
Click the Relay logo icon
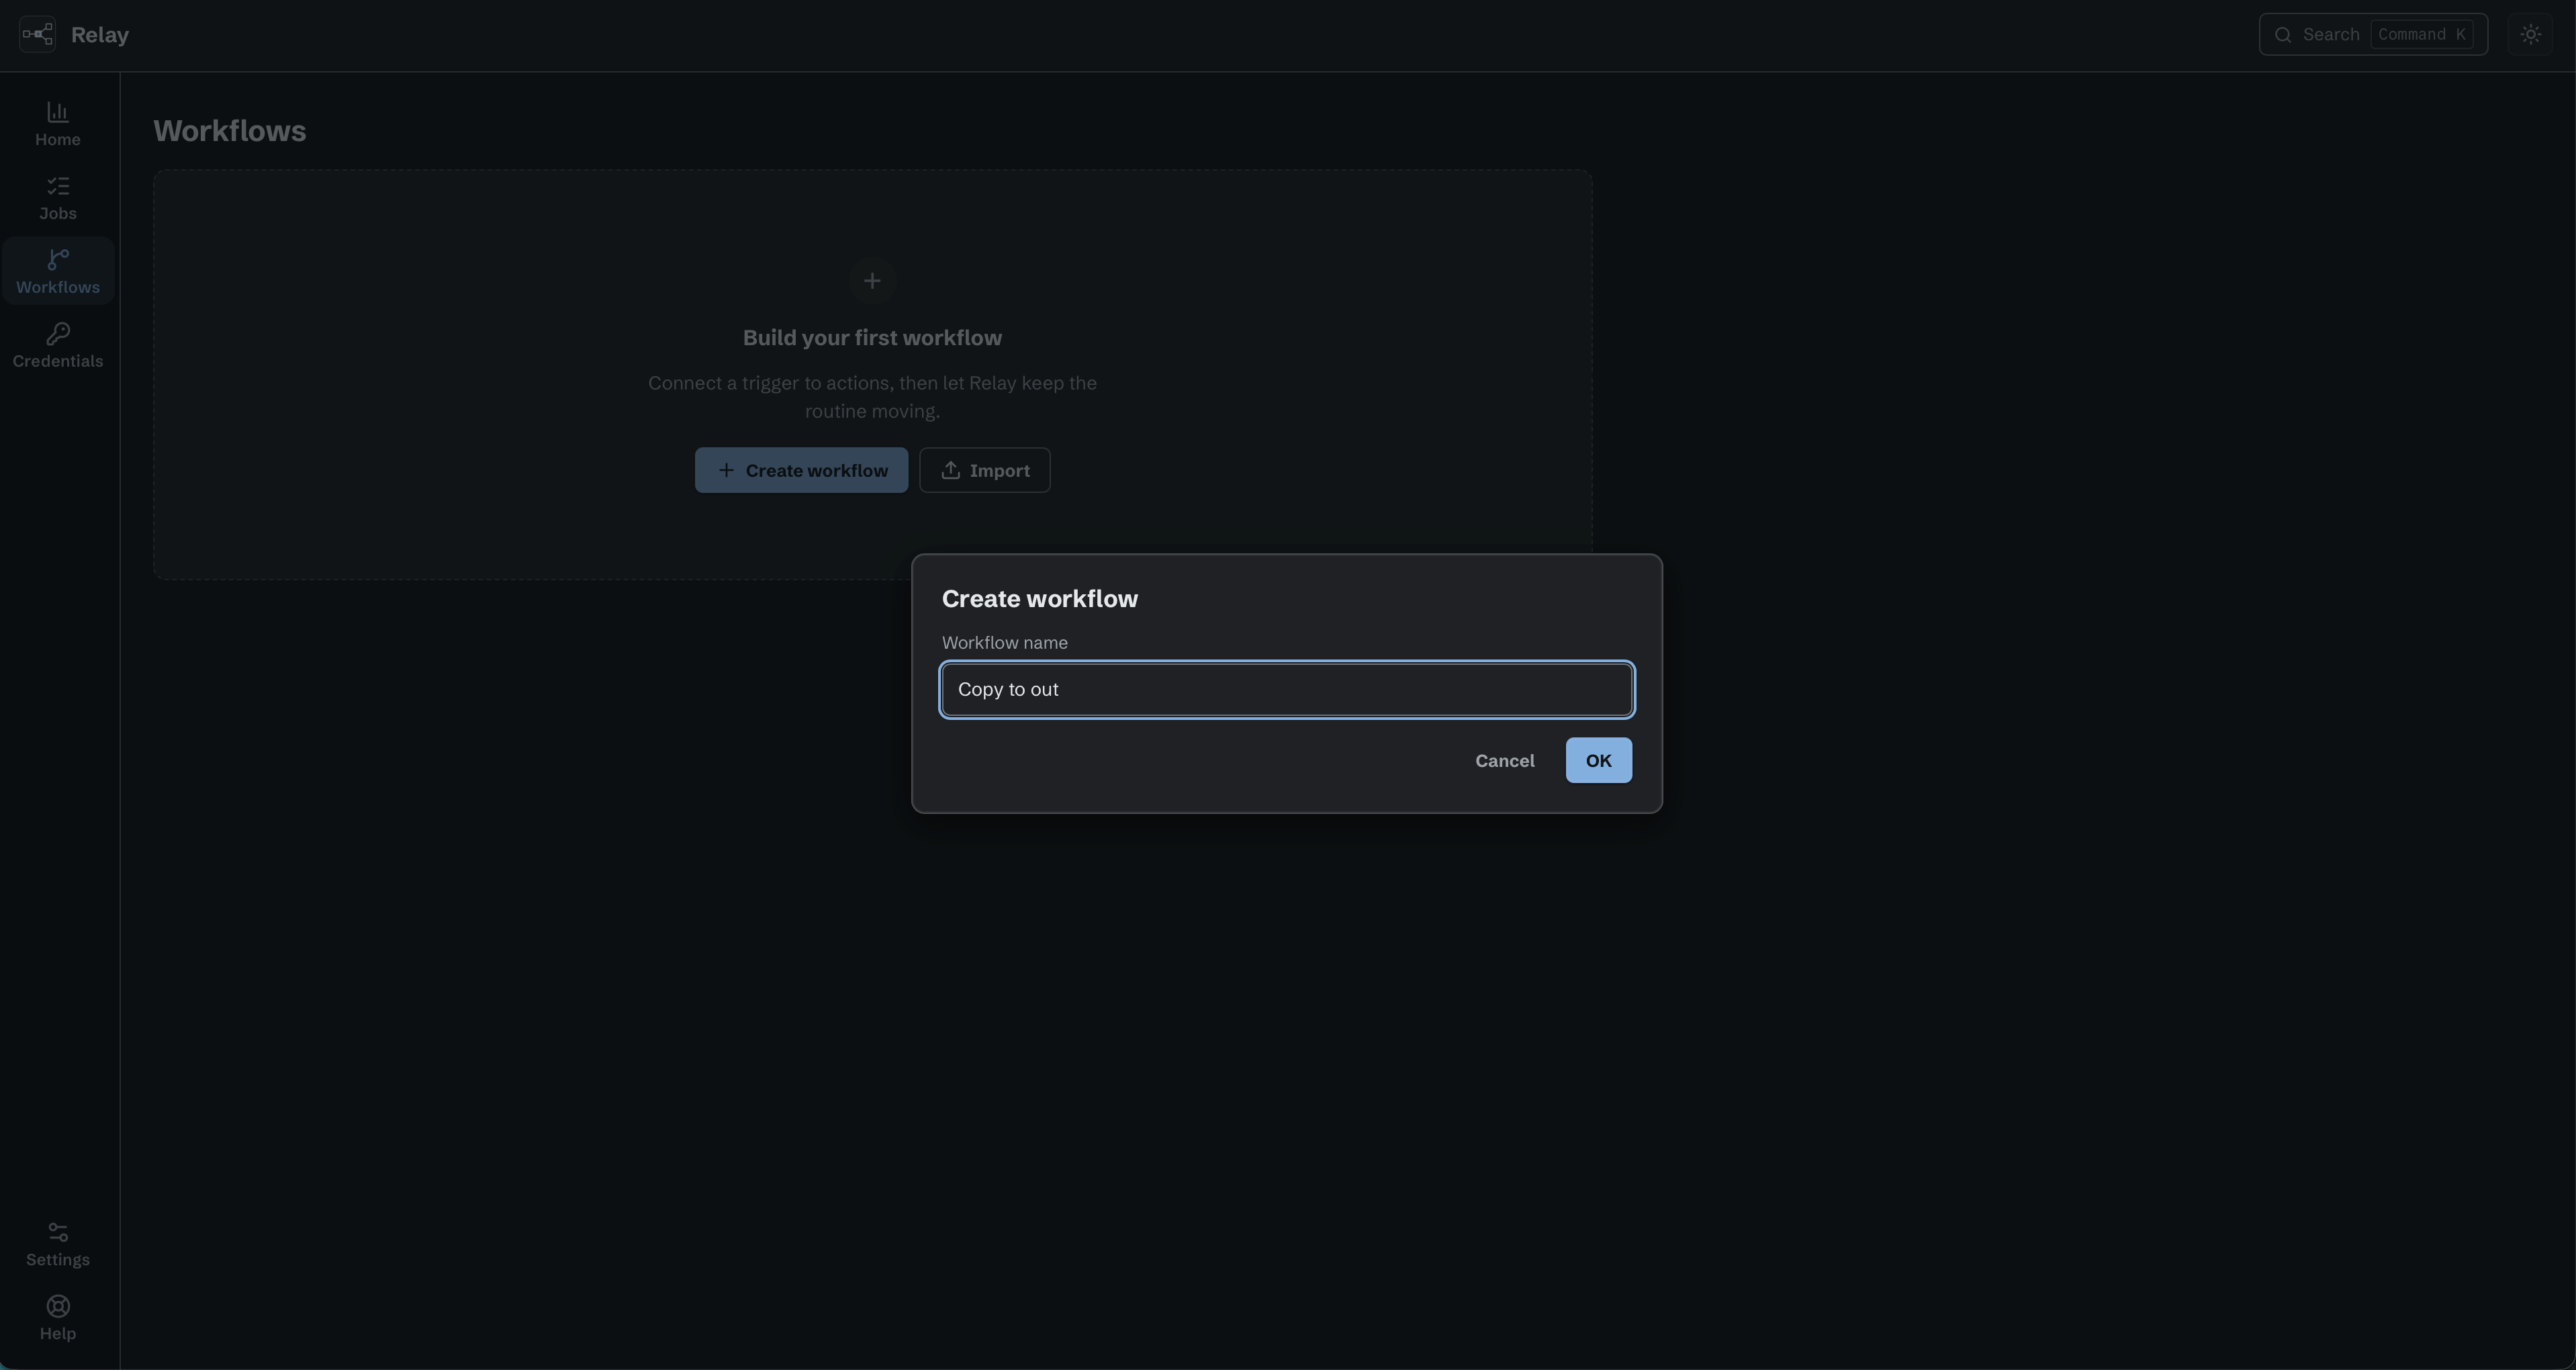[37, 35]
